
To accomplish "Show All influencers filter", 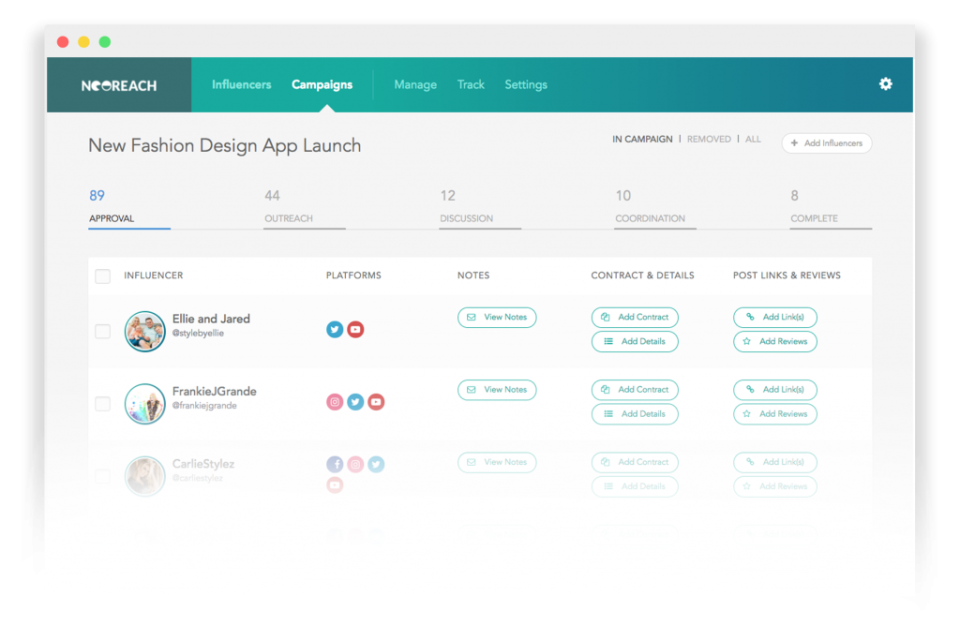I will coord(753,139).
